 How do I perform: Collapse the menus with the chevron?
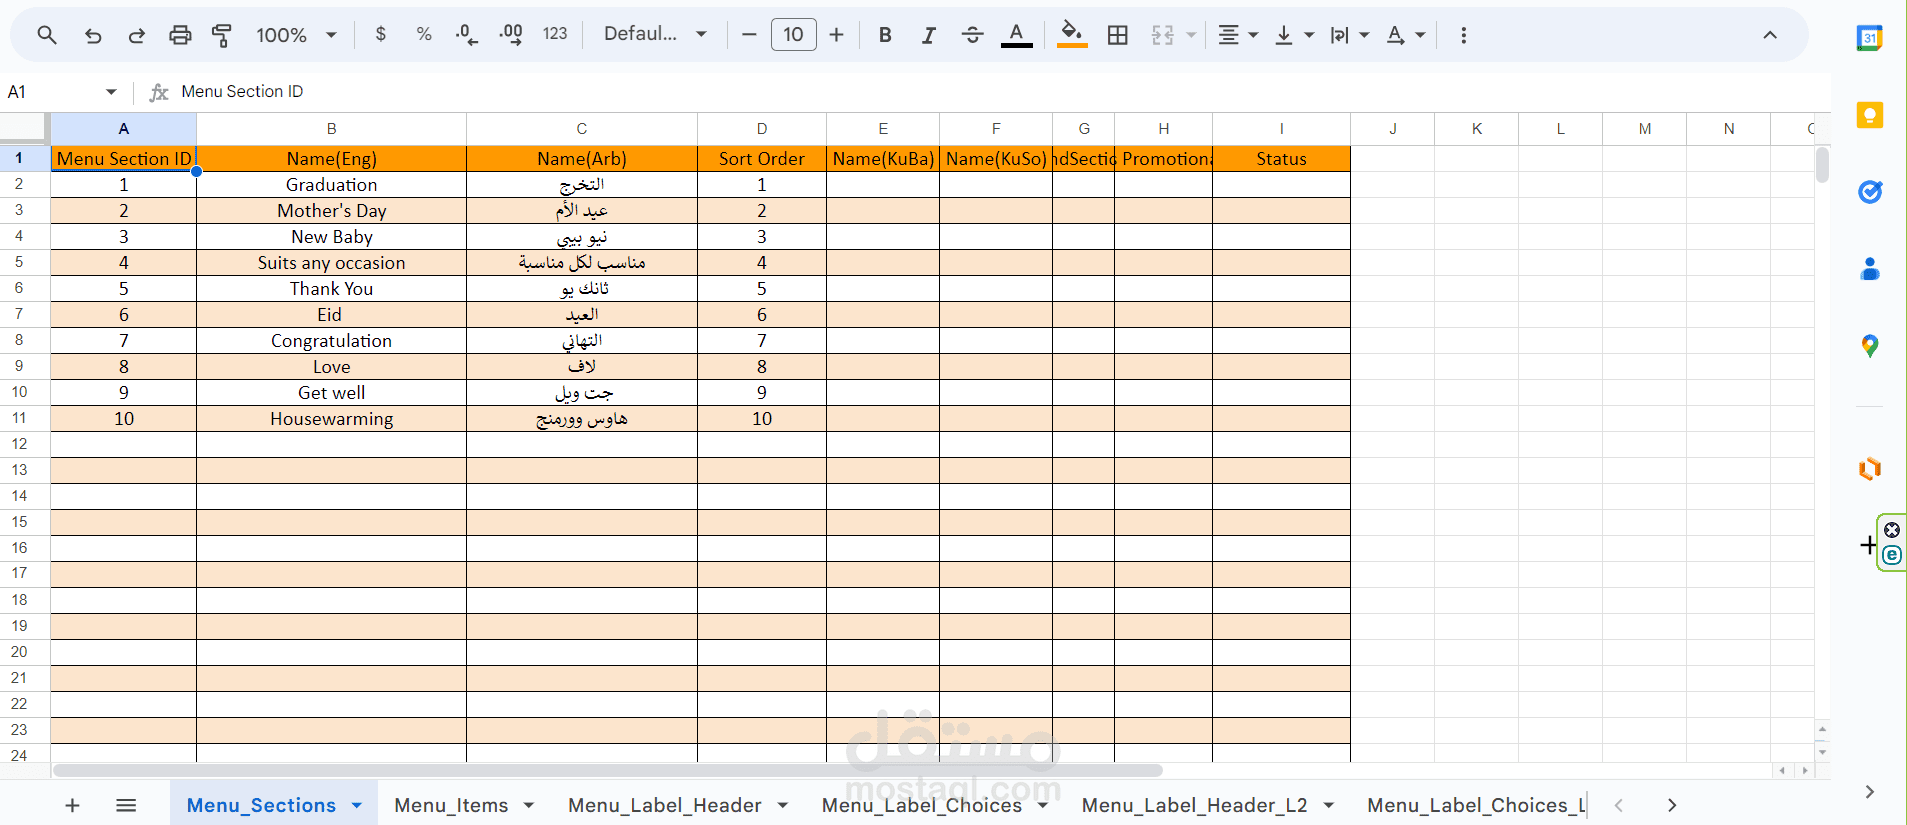click(1770, 35)
